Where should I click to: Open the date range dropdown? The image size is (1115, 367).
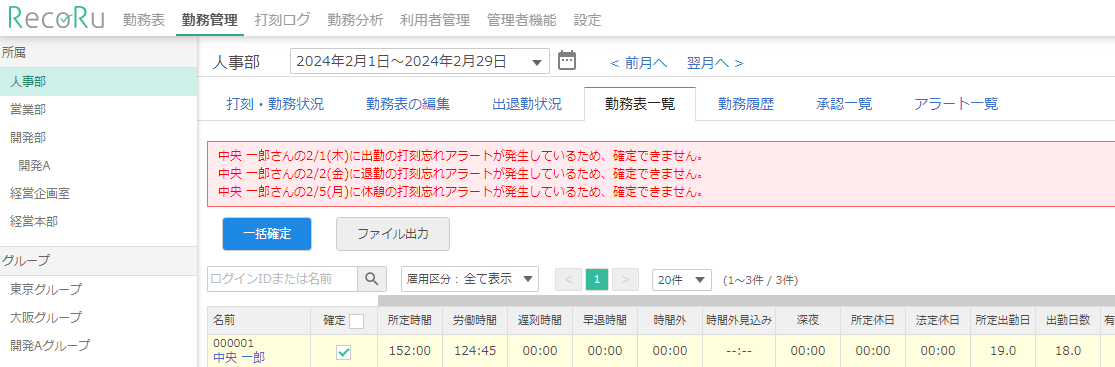point(420,62)
